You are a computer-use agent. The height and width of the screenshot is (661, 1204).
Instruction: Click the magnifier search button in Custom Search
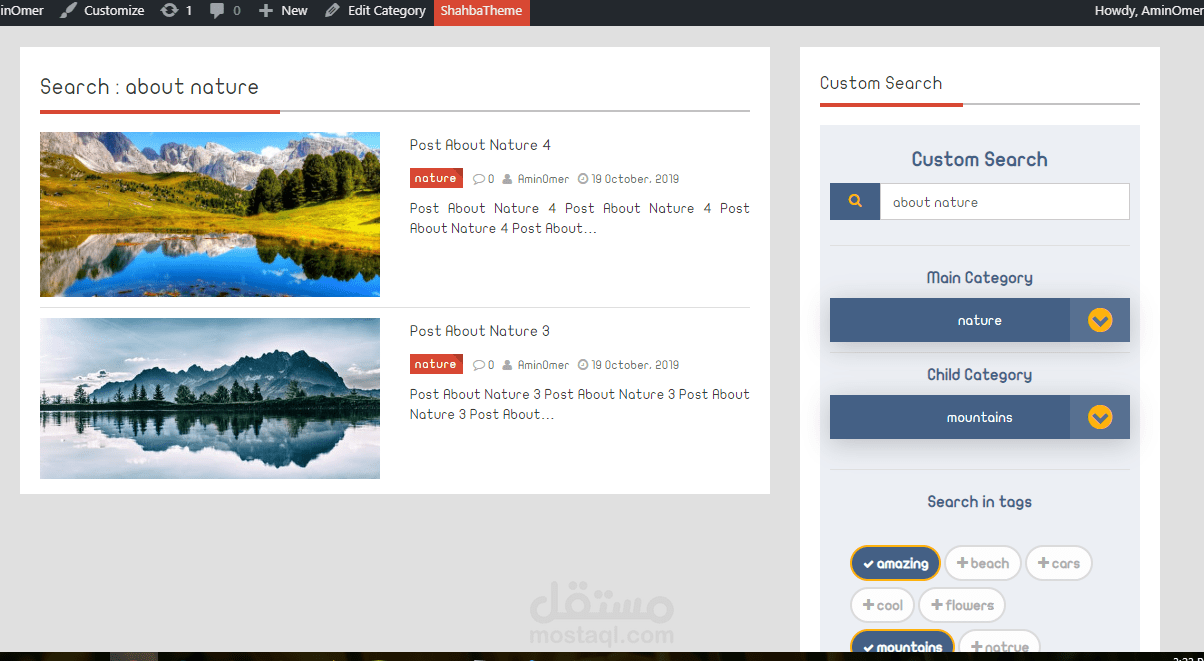point(855,201)
